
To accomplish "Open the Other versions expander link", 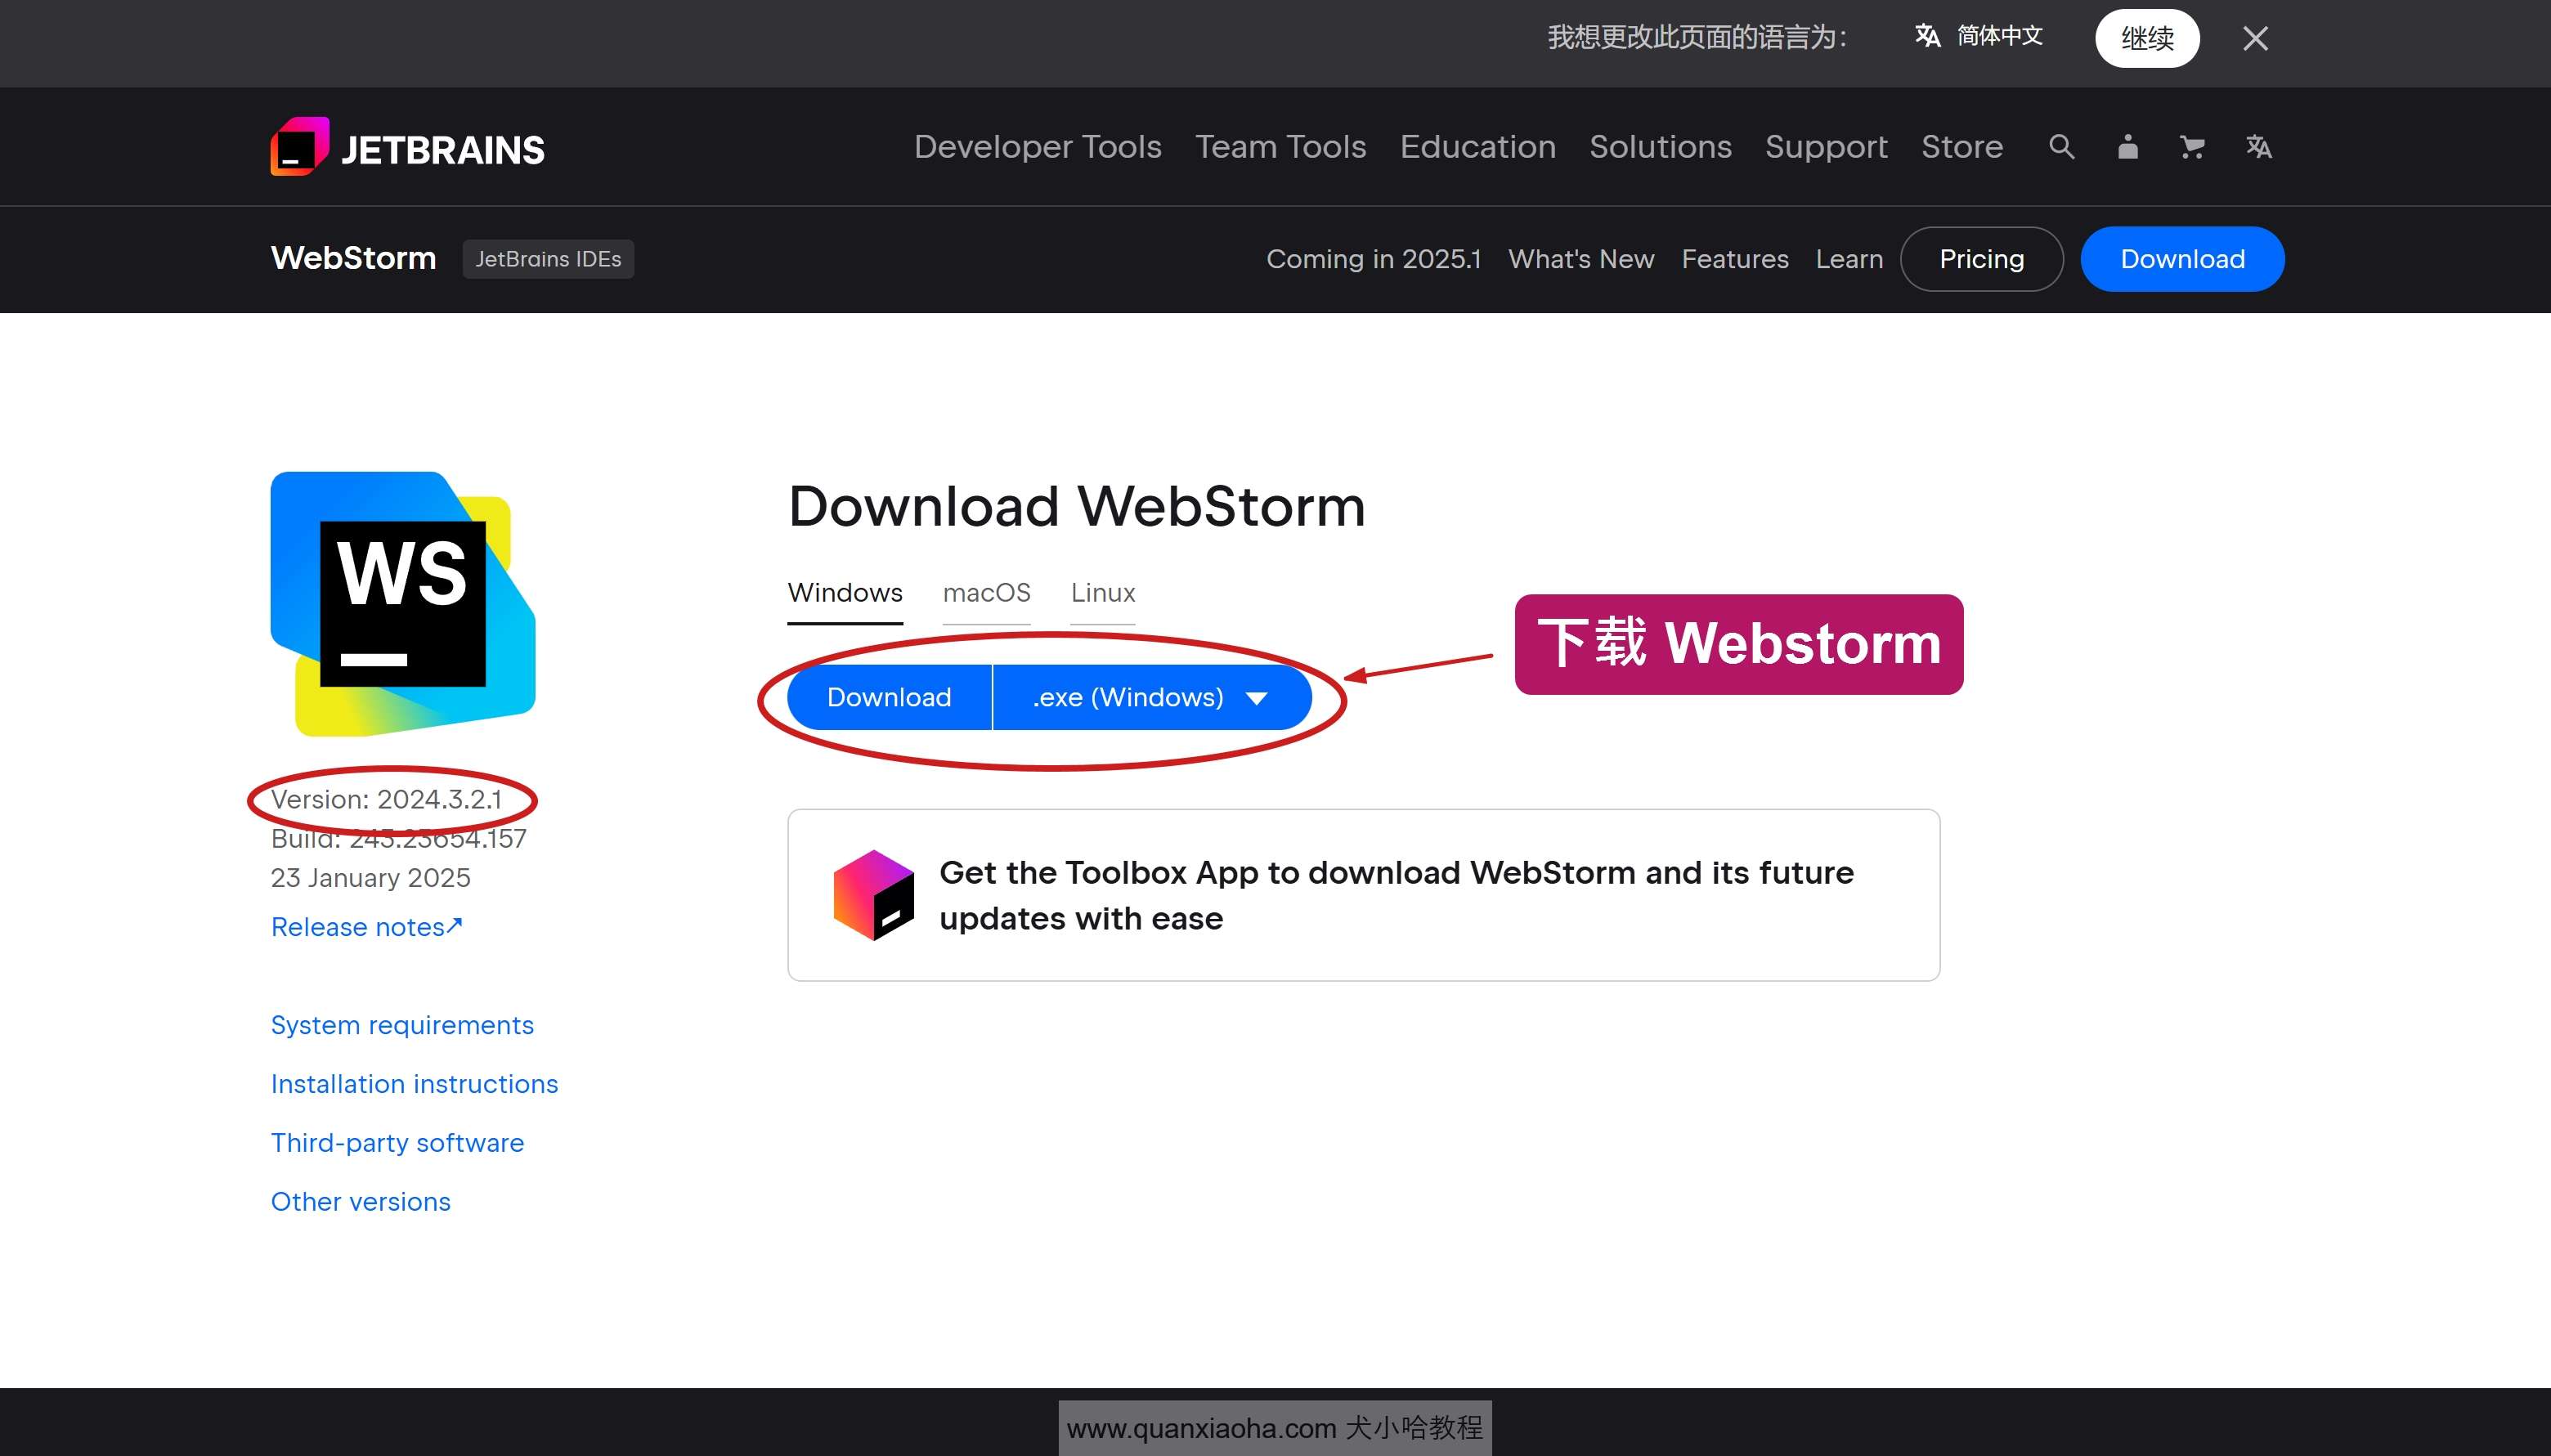I will pyautogui.click(x=359, y=1202).
